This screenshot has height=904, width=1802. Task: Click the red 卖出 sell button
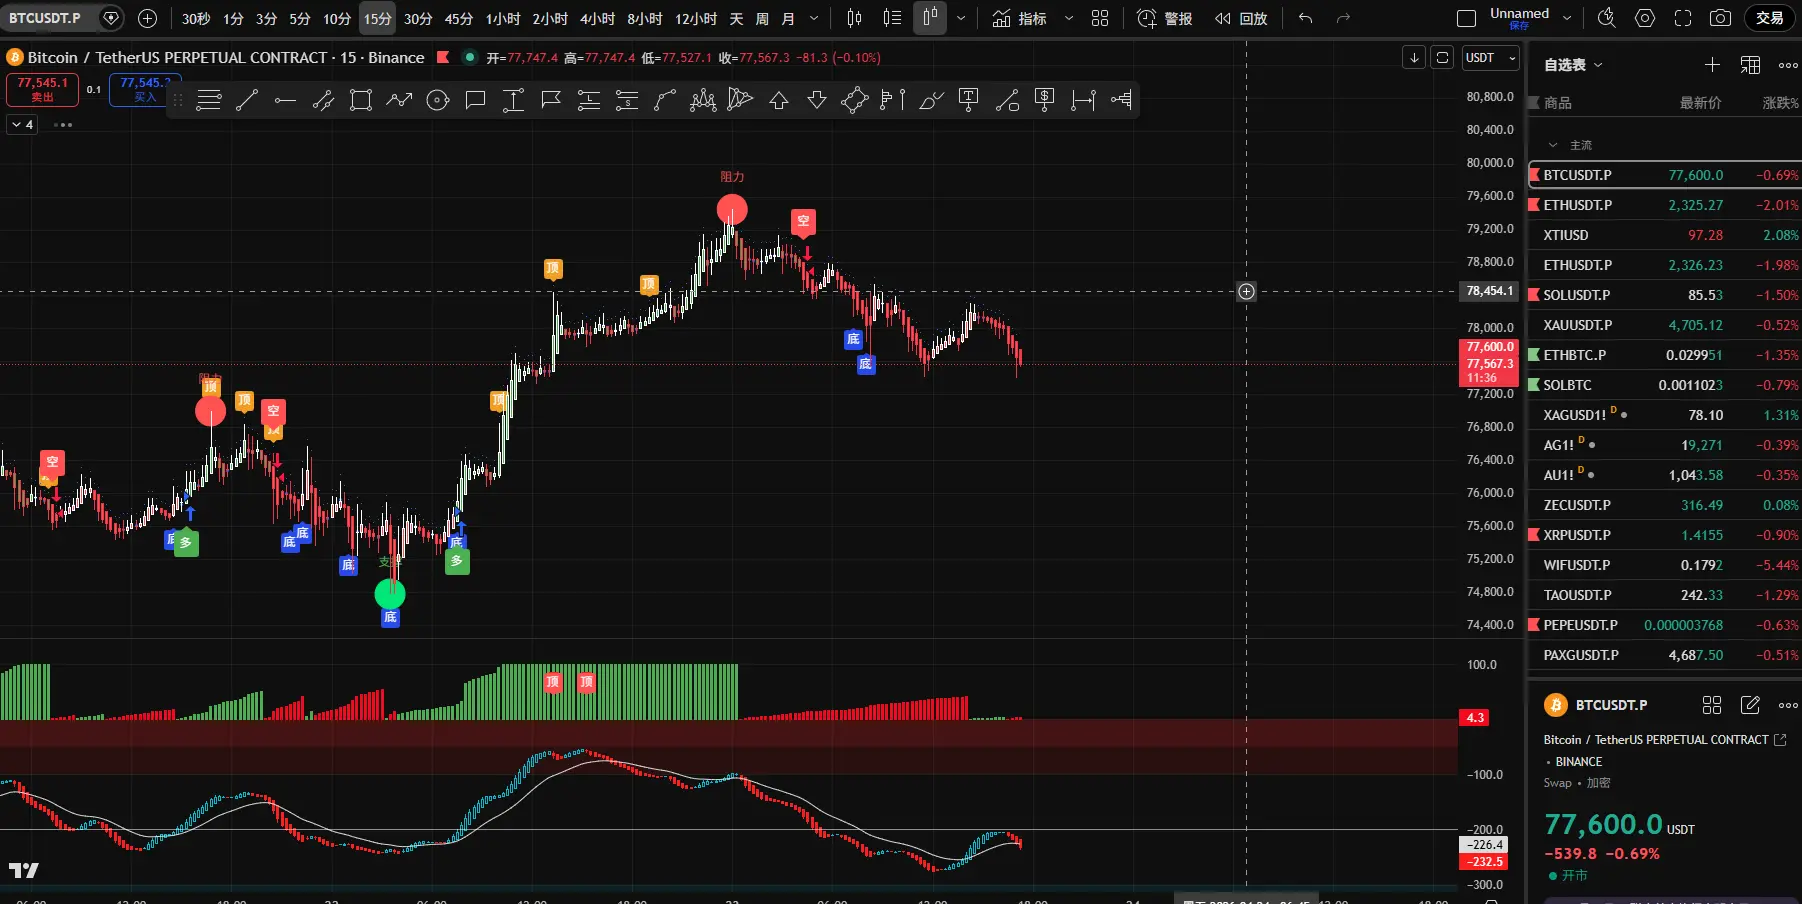42,89
